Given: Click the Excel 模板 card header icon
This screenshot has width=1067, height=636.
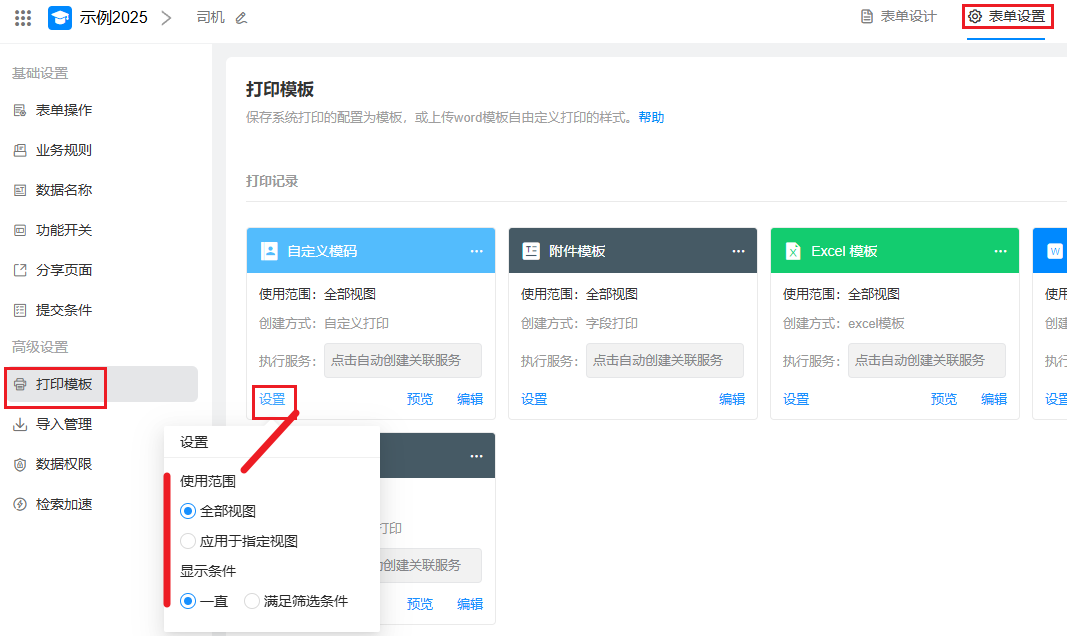Looking at the screenshot, I should point(793,251).
